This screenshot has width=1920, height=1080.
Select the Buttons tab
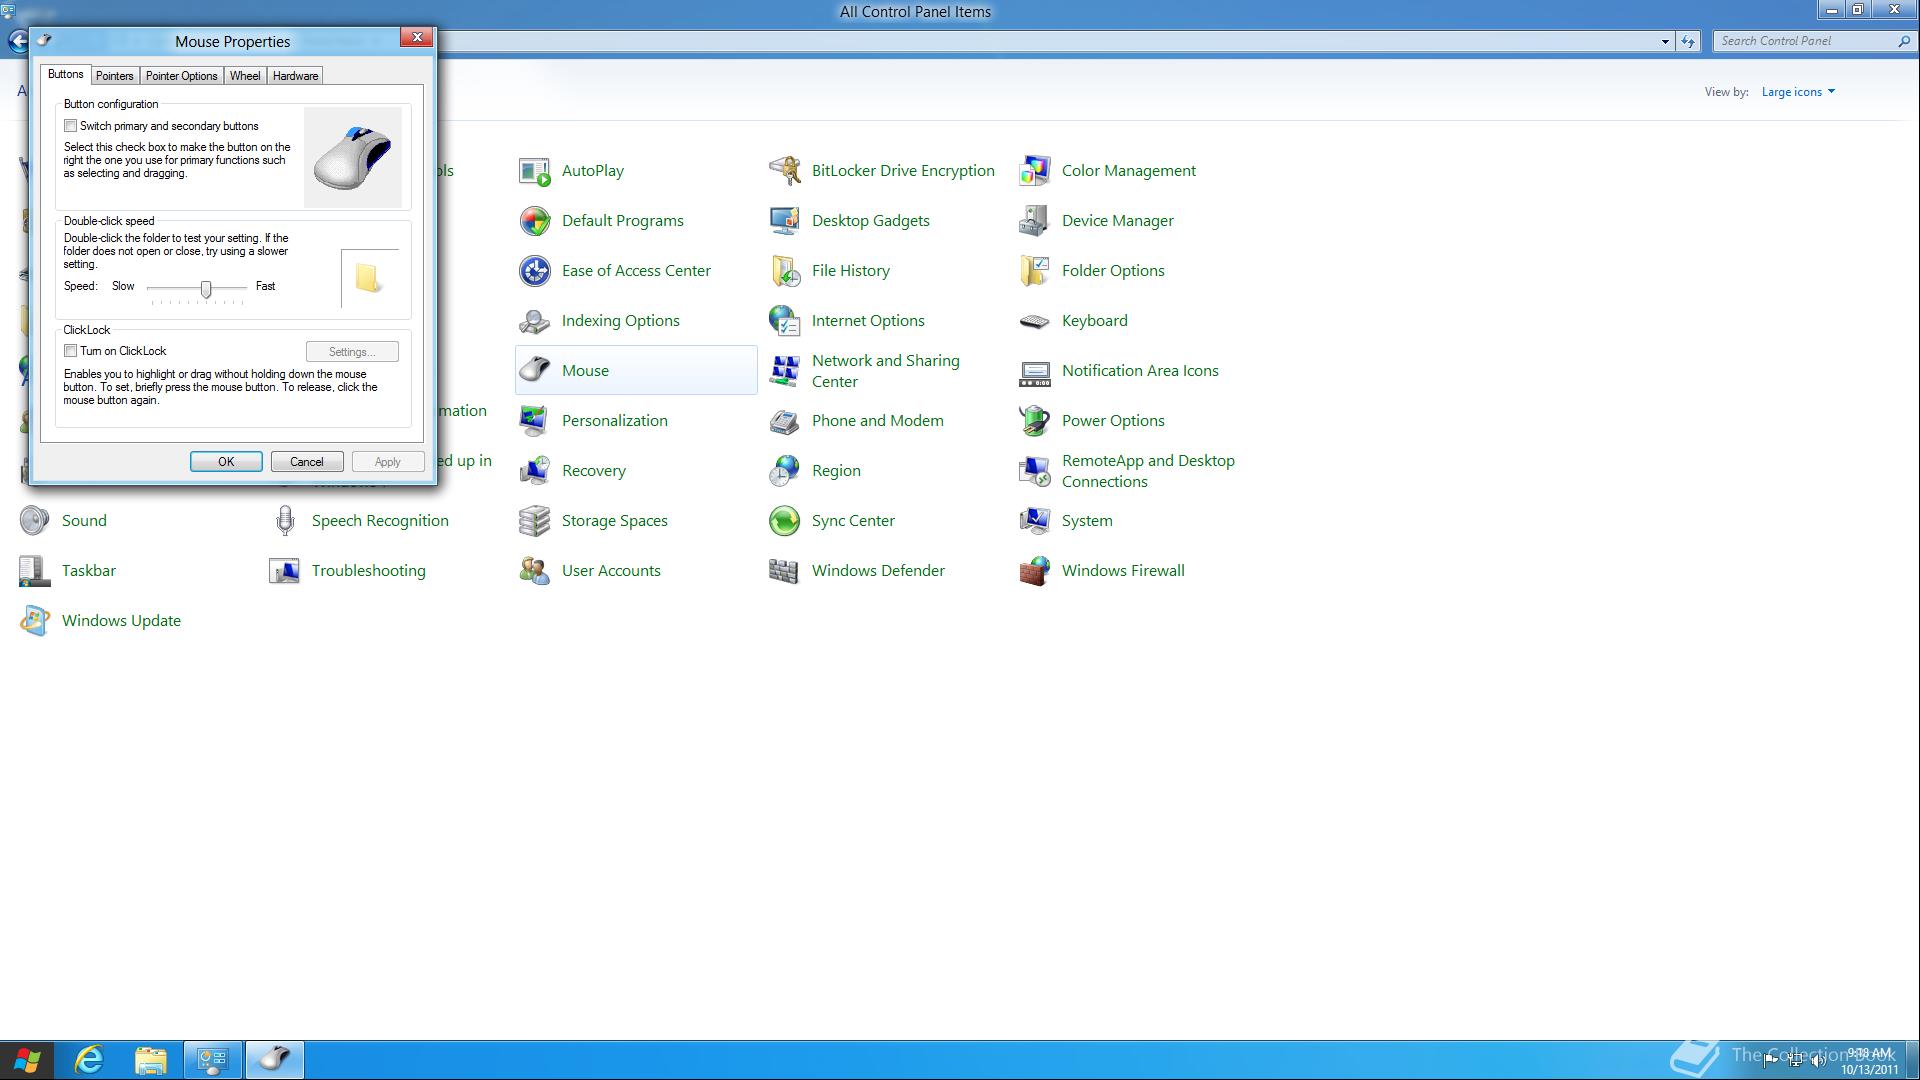(x=66, y=75)
